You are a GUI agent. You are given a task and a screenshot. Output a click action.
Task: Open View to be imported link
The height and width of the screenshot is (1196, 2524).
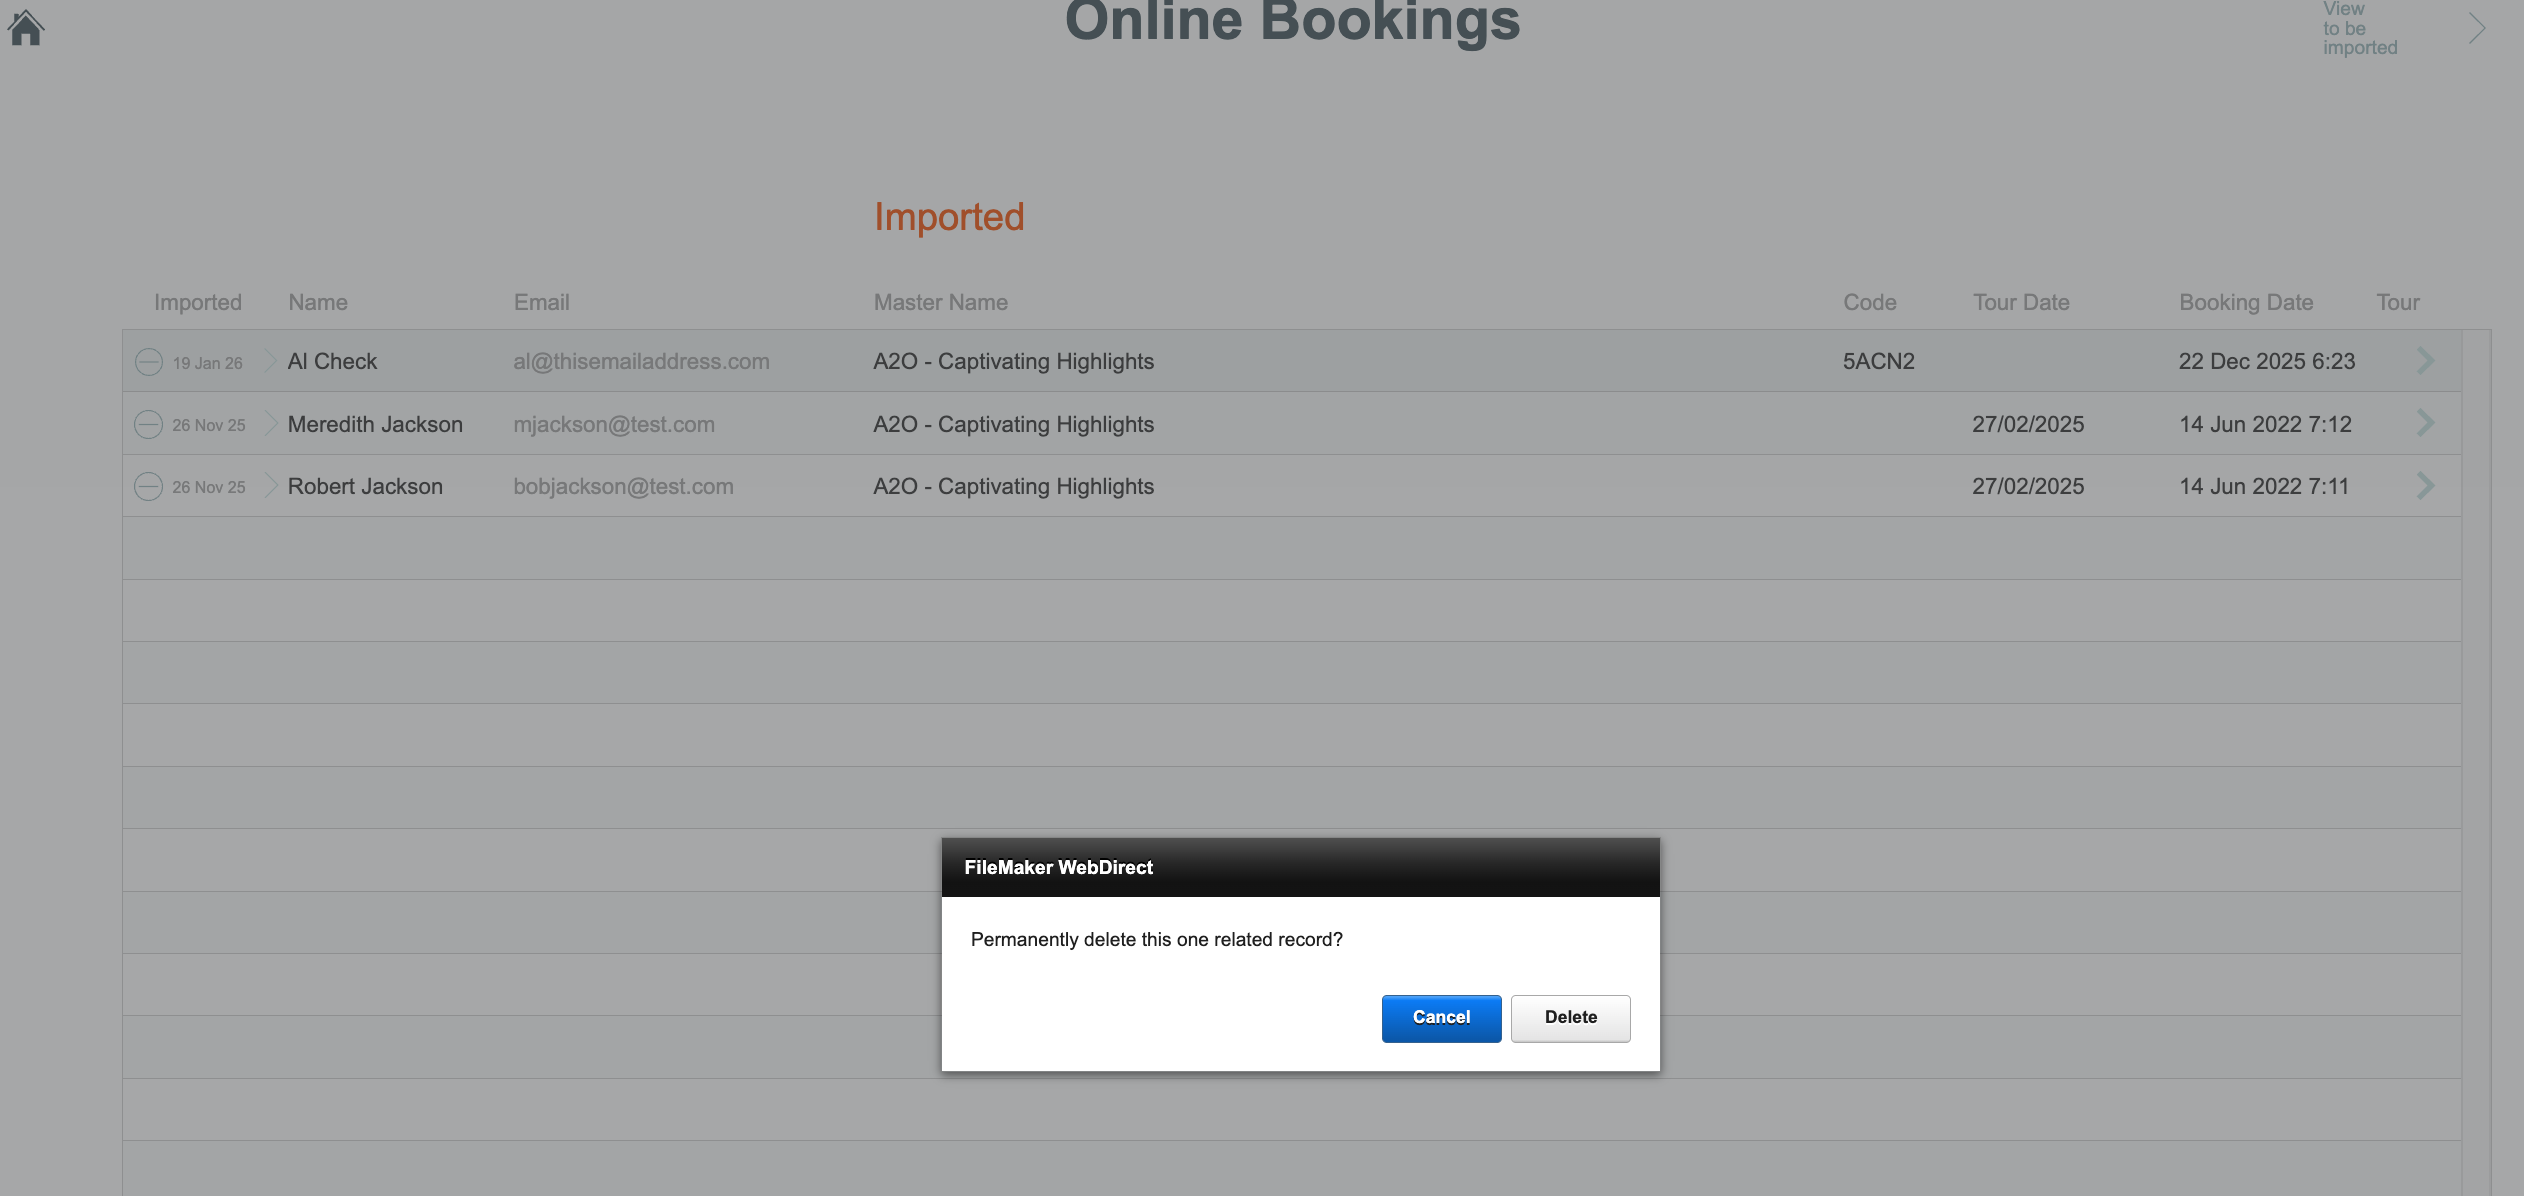point(2359,28)
